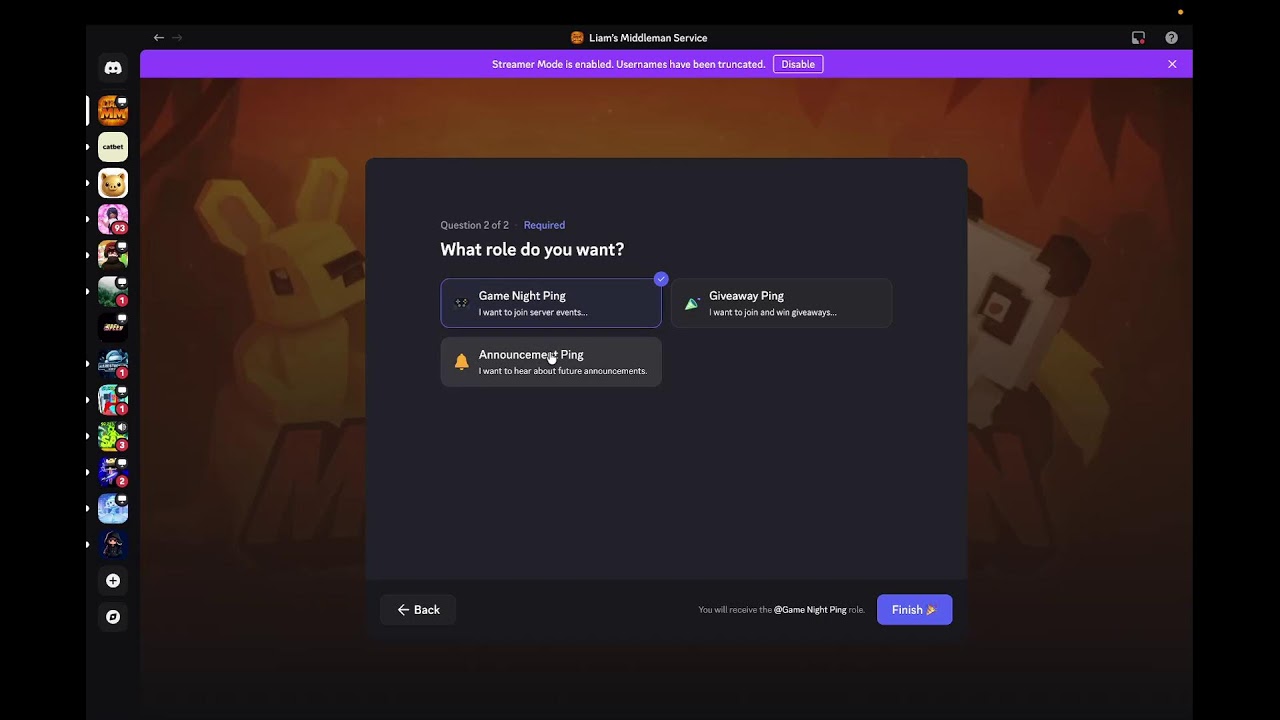This screenshot has width=1280, height=720.
Task: Open the green forest server icon
Action: (x=113, y=291)
